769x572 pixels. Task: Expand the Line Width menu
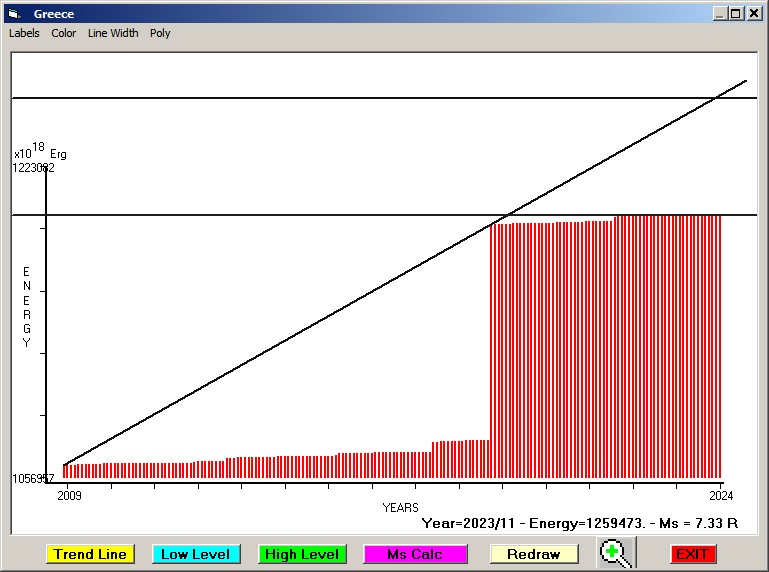[113, 33]
